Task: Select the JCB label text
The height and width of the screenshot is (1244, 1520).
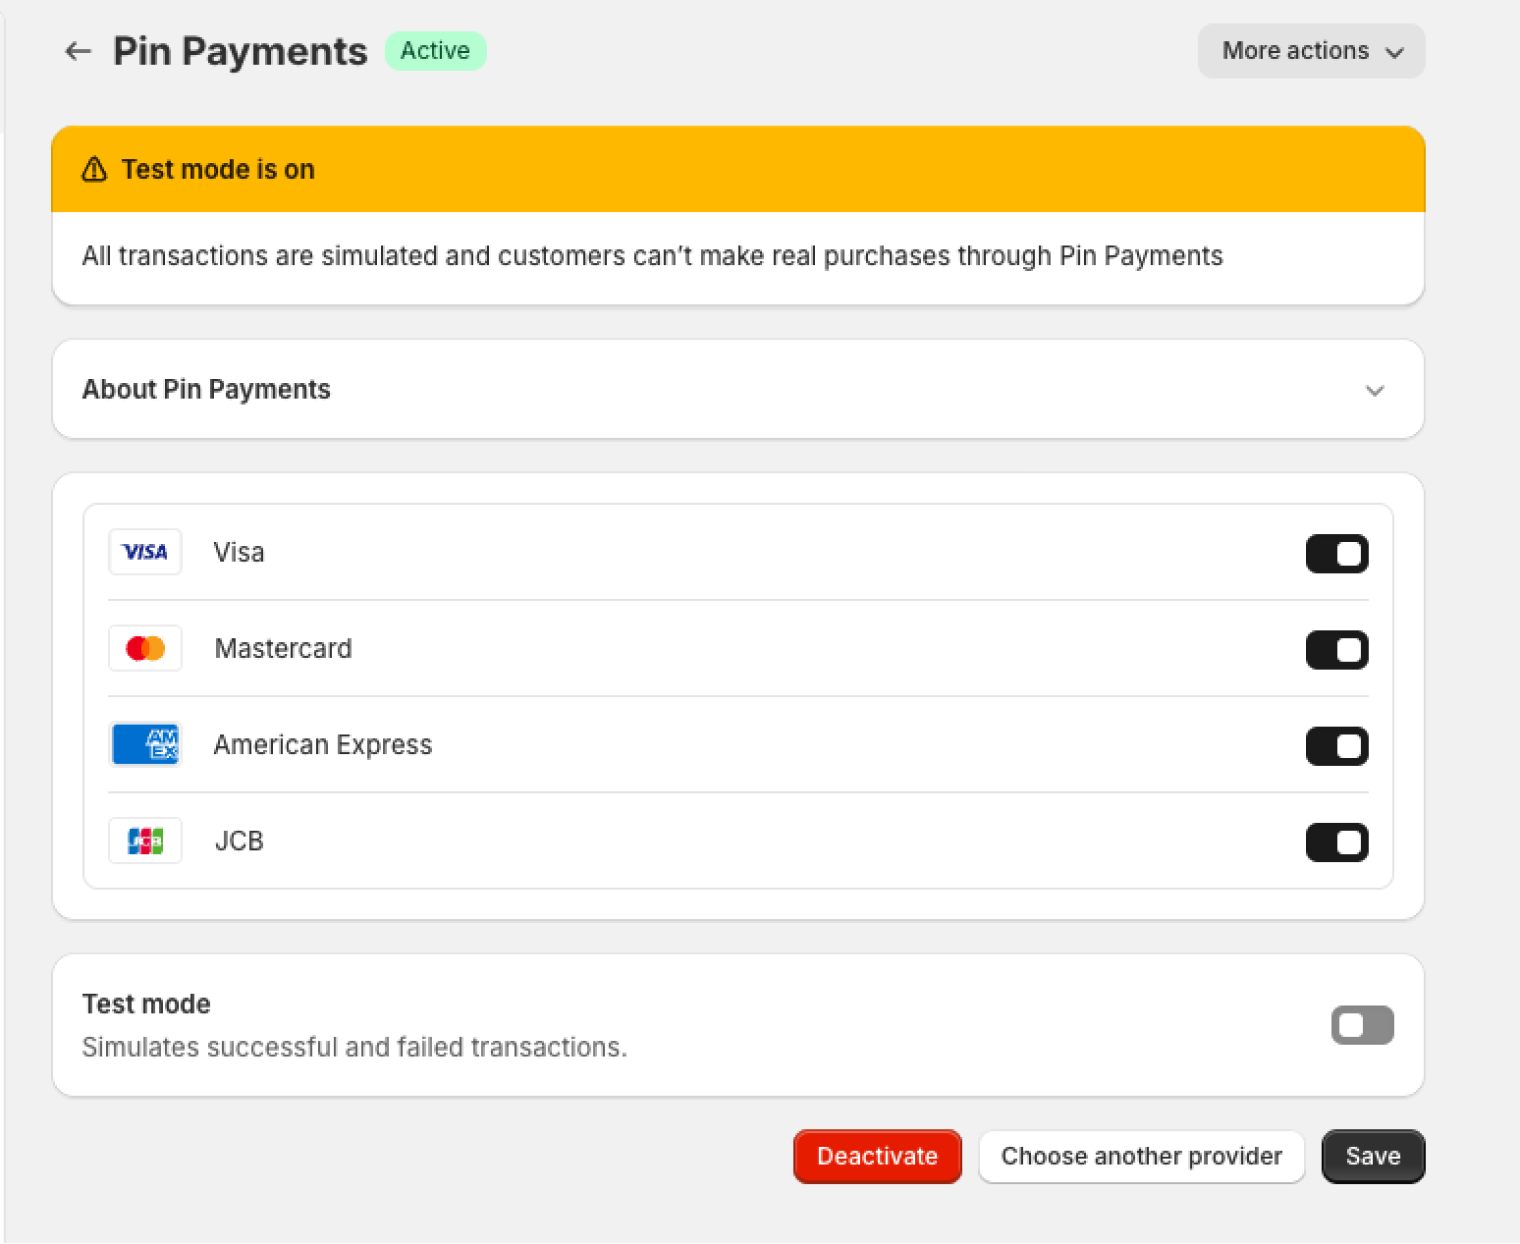Action: pos(239,841)
